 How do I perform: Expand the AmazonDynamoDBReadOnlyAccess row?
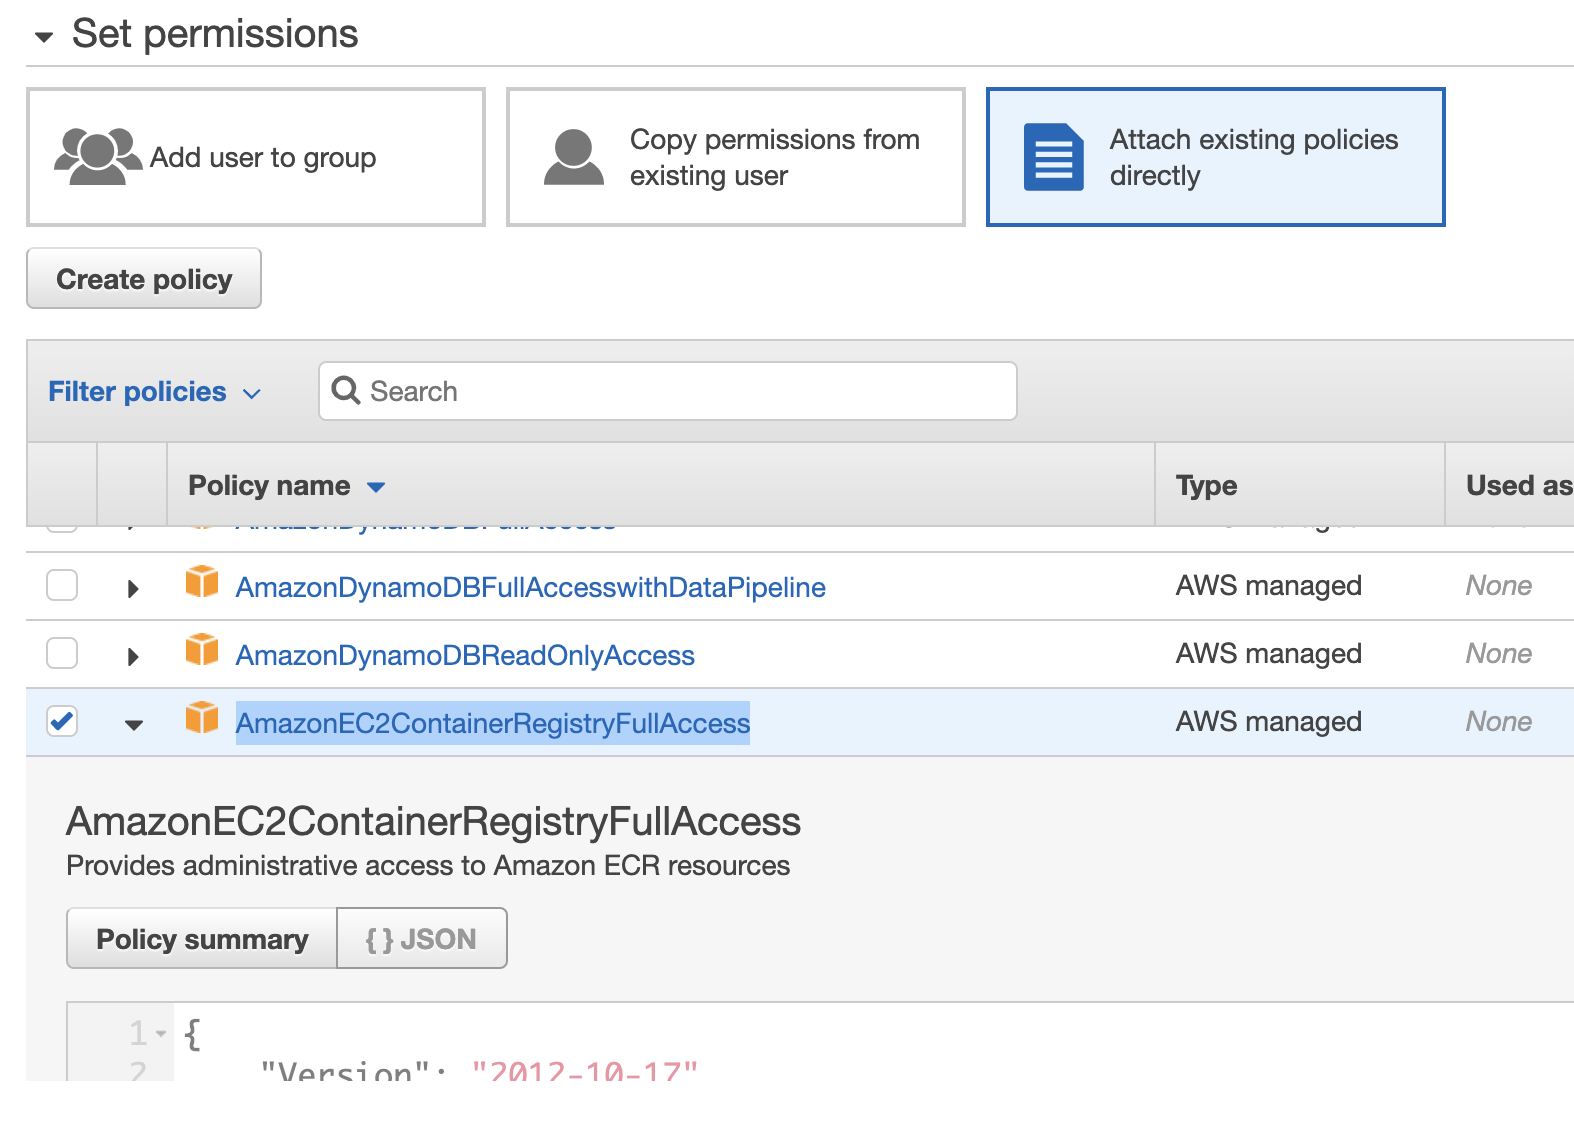(133, 656)
